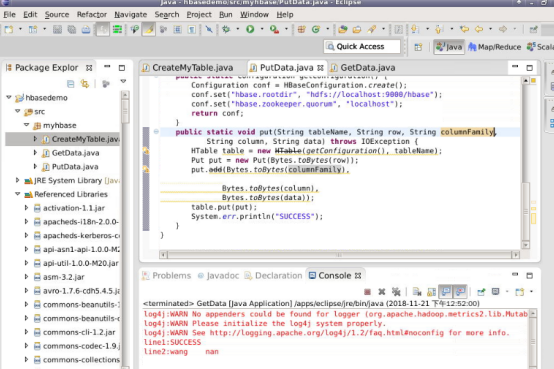Viewport: 554px width, 369px height.
Task: Click the Save All toolbar icon
Action: pos(72,29)
